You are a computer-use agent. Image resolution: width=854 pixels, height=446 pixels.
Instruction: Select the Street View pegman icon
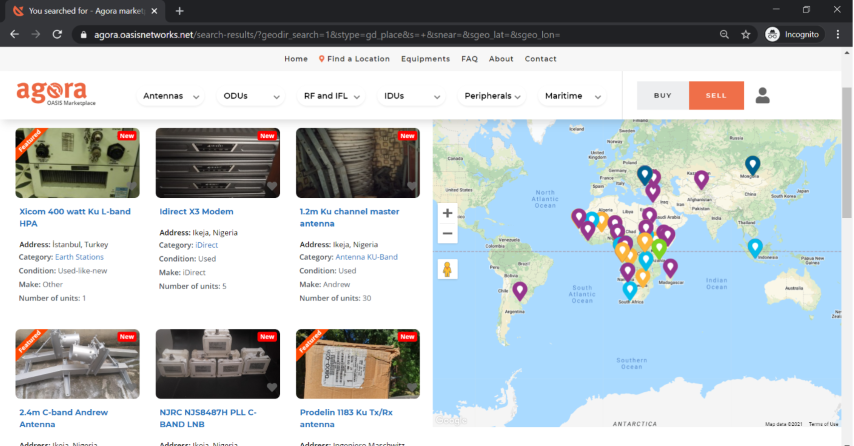click(x=448, y=269)
